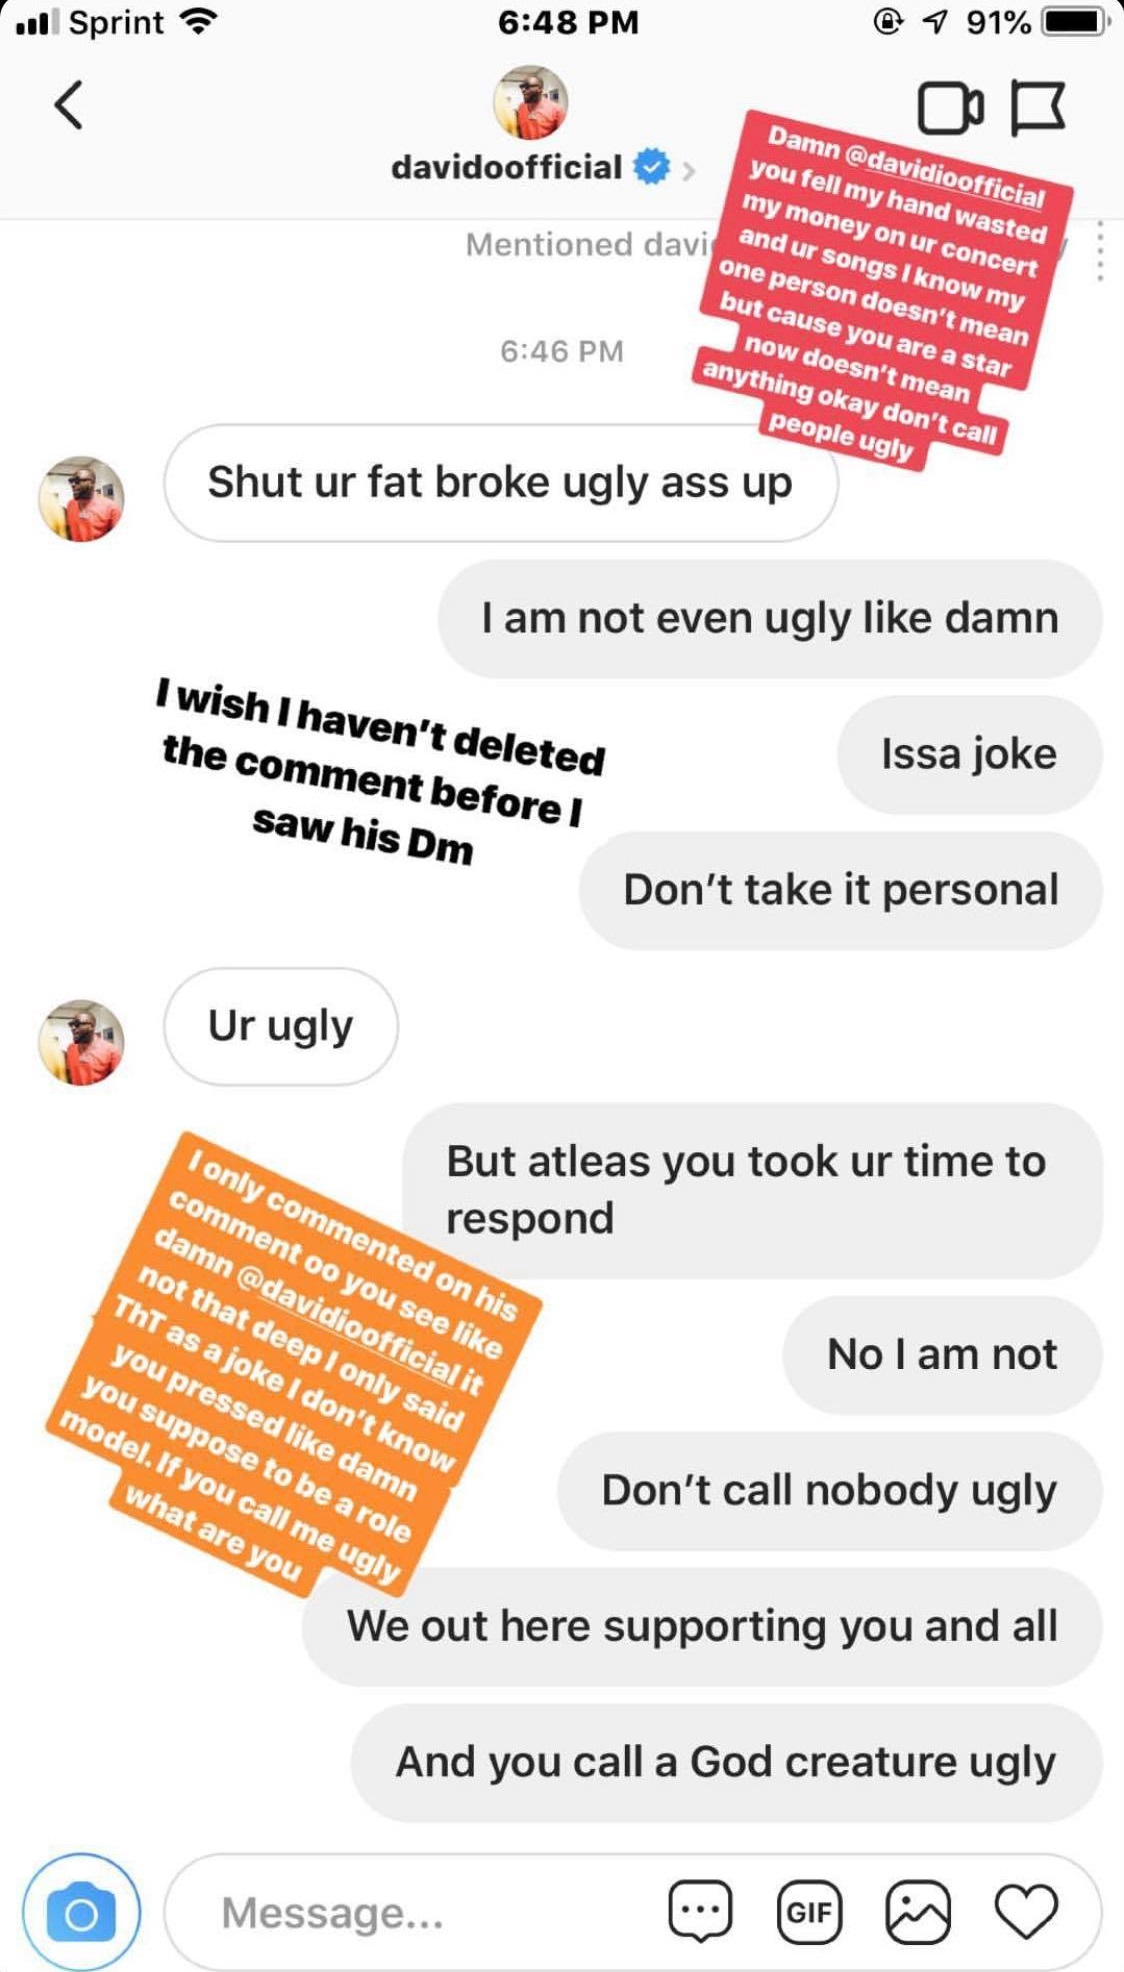Tap avatar beside "Ur ugly" message
The height and width of the screenshot is (1972, 1124).
coord(81,1042)
